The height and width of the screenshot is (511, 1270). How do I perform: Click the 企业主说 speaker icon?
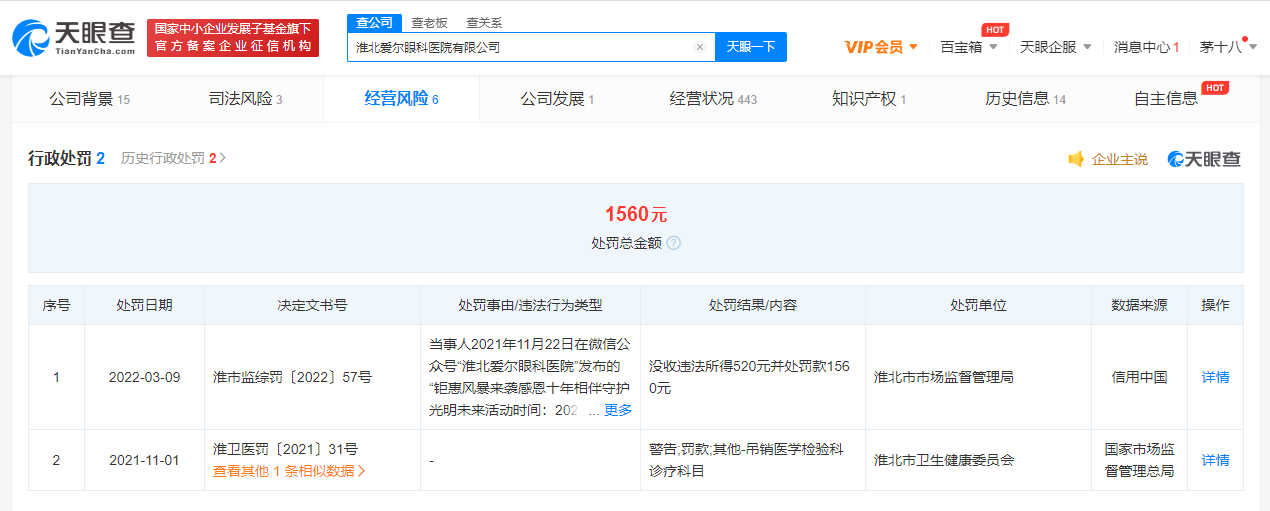[1076, 159]
